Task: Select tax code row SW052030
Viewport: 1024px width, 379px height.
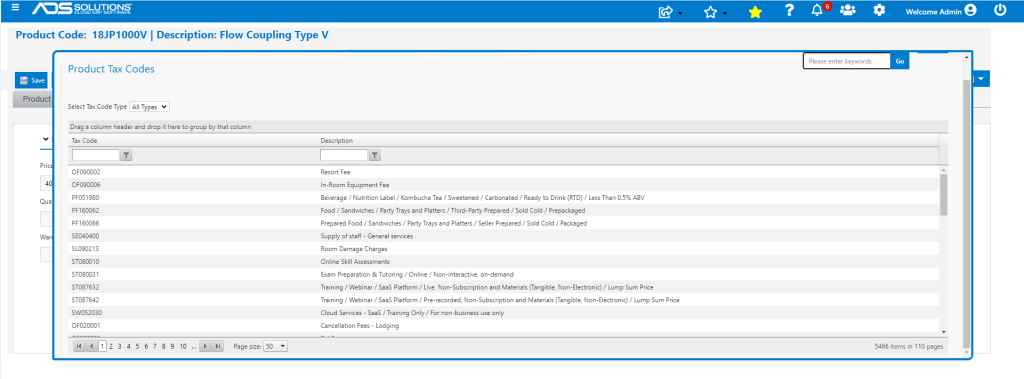Action: click(504, 313)
